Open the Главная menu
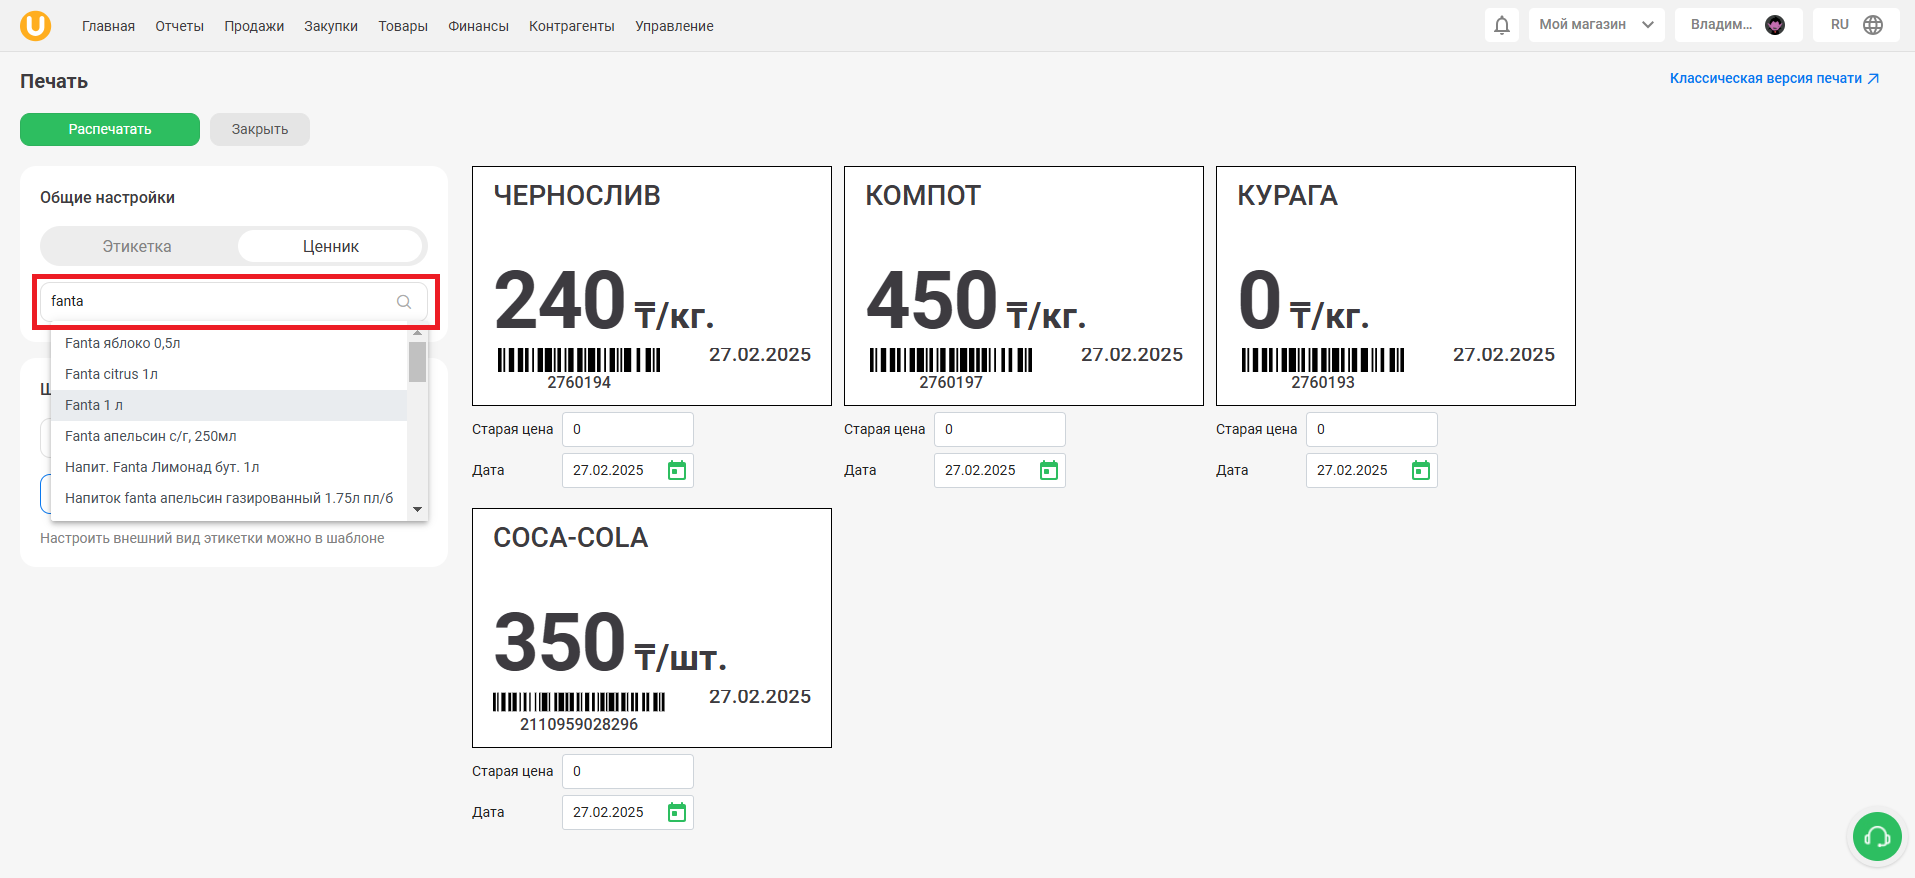The image size is (1915, 878). [x=108, y=26]
